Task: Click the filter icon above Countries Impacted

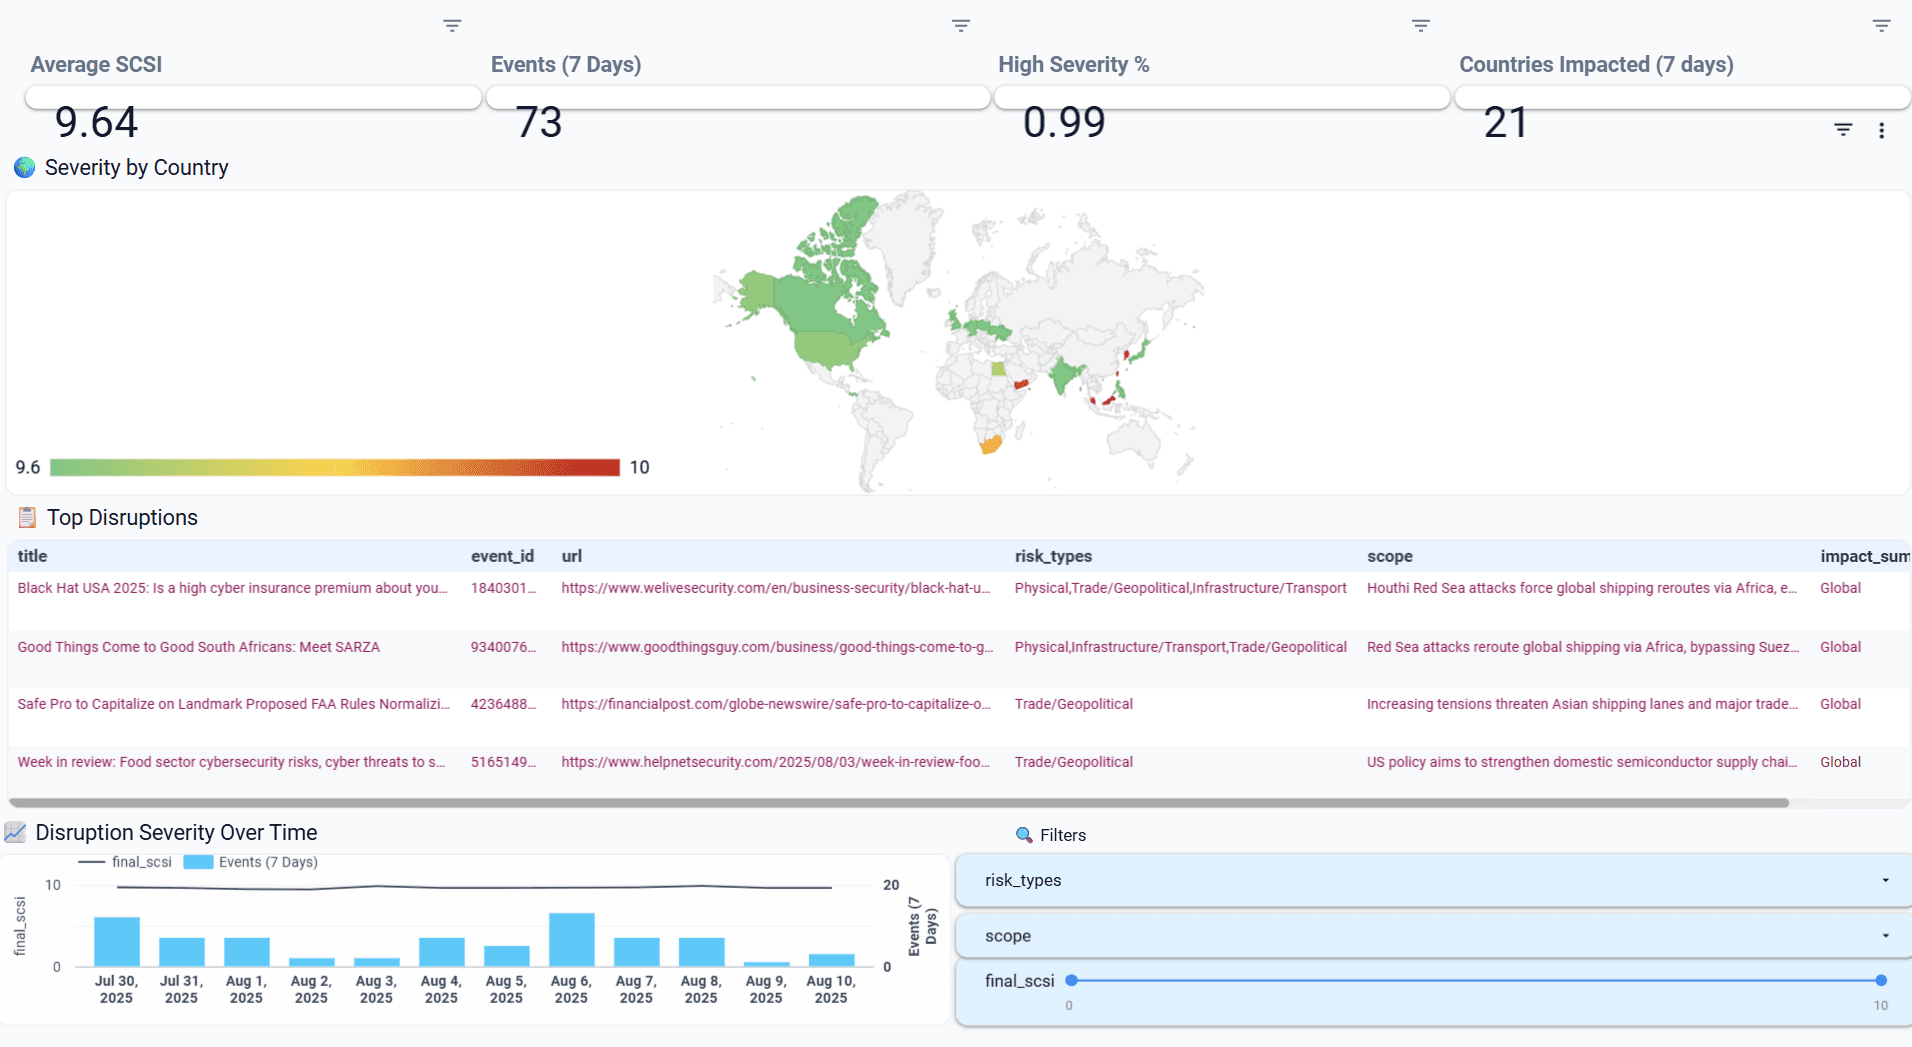Action: 1881,25
